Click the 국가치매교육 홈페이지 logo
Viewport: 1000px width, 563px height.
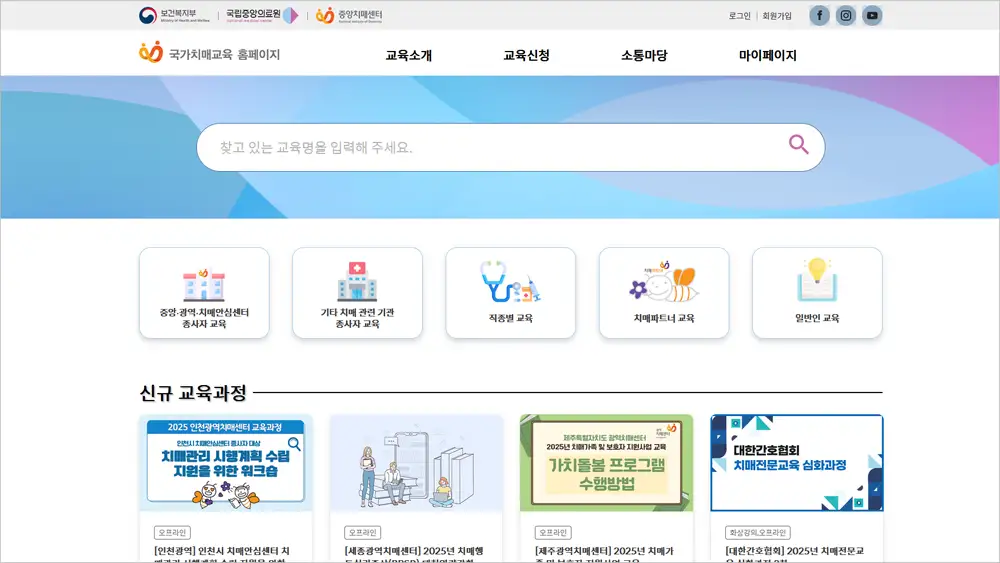click(210, 54)
